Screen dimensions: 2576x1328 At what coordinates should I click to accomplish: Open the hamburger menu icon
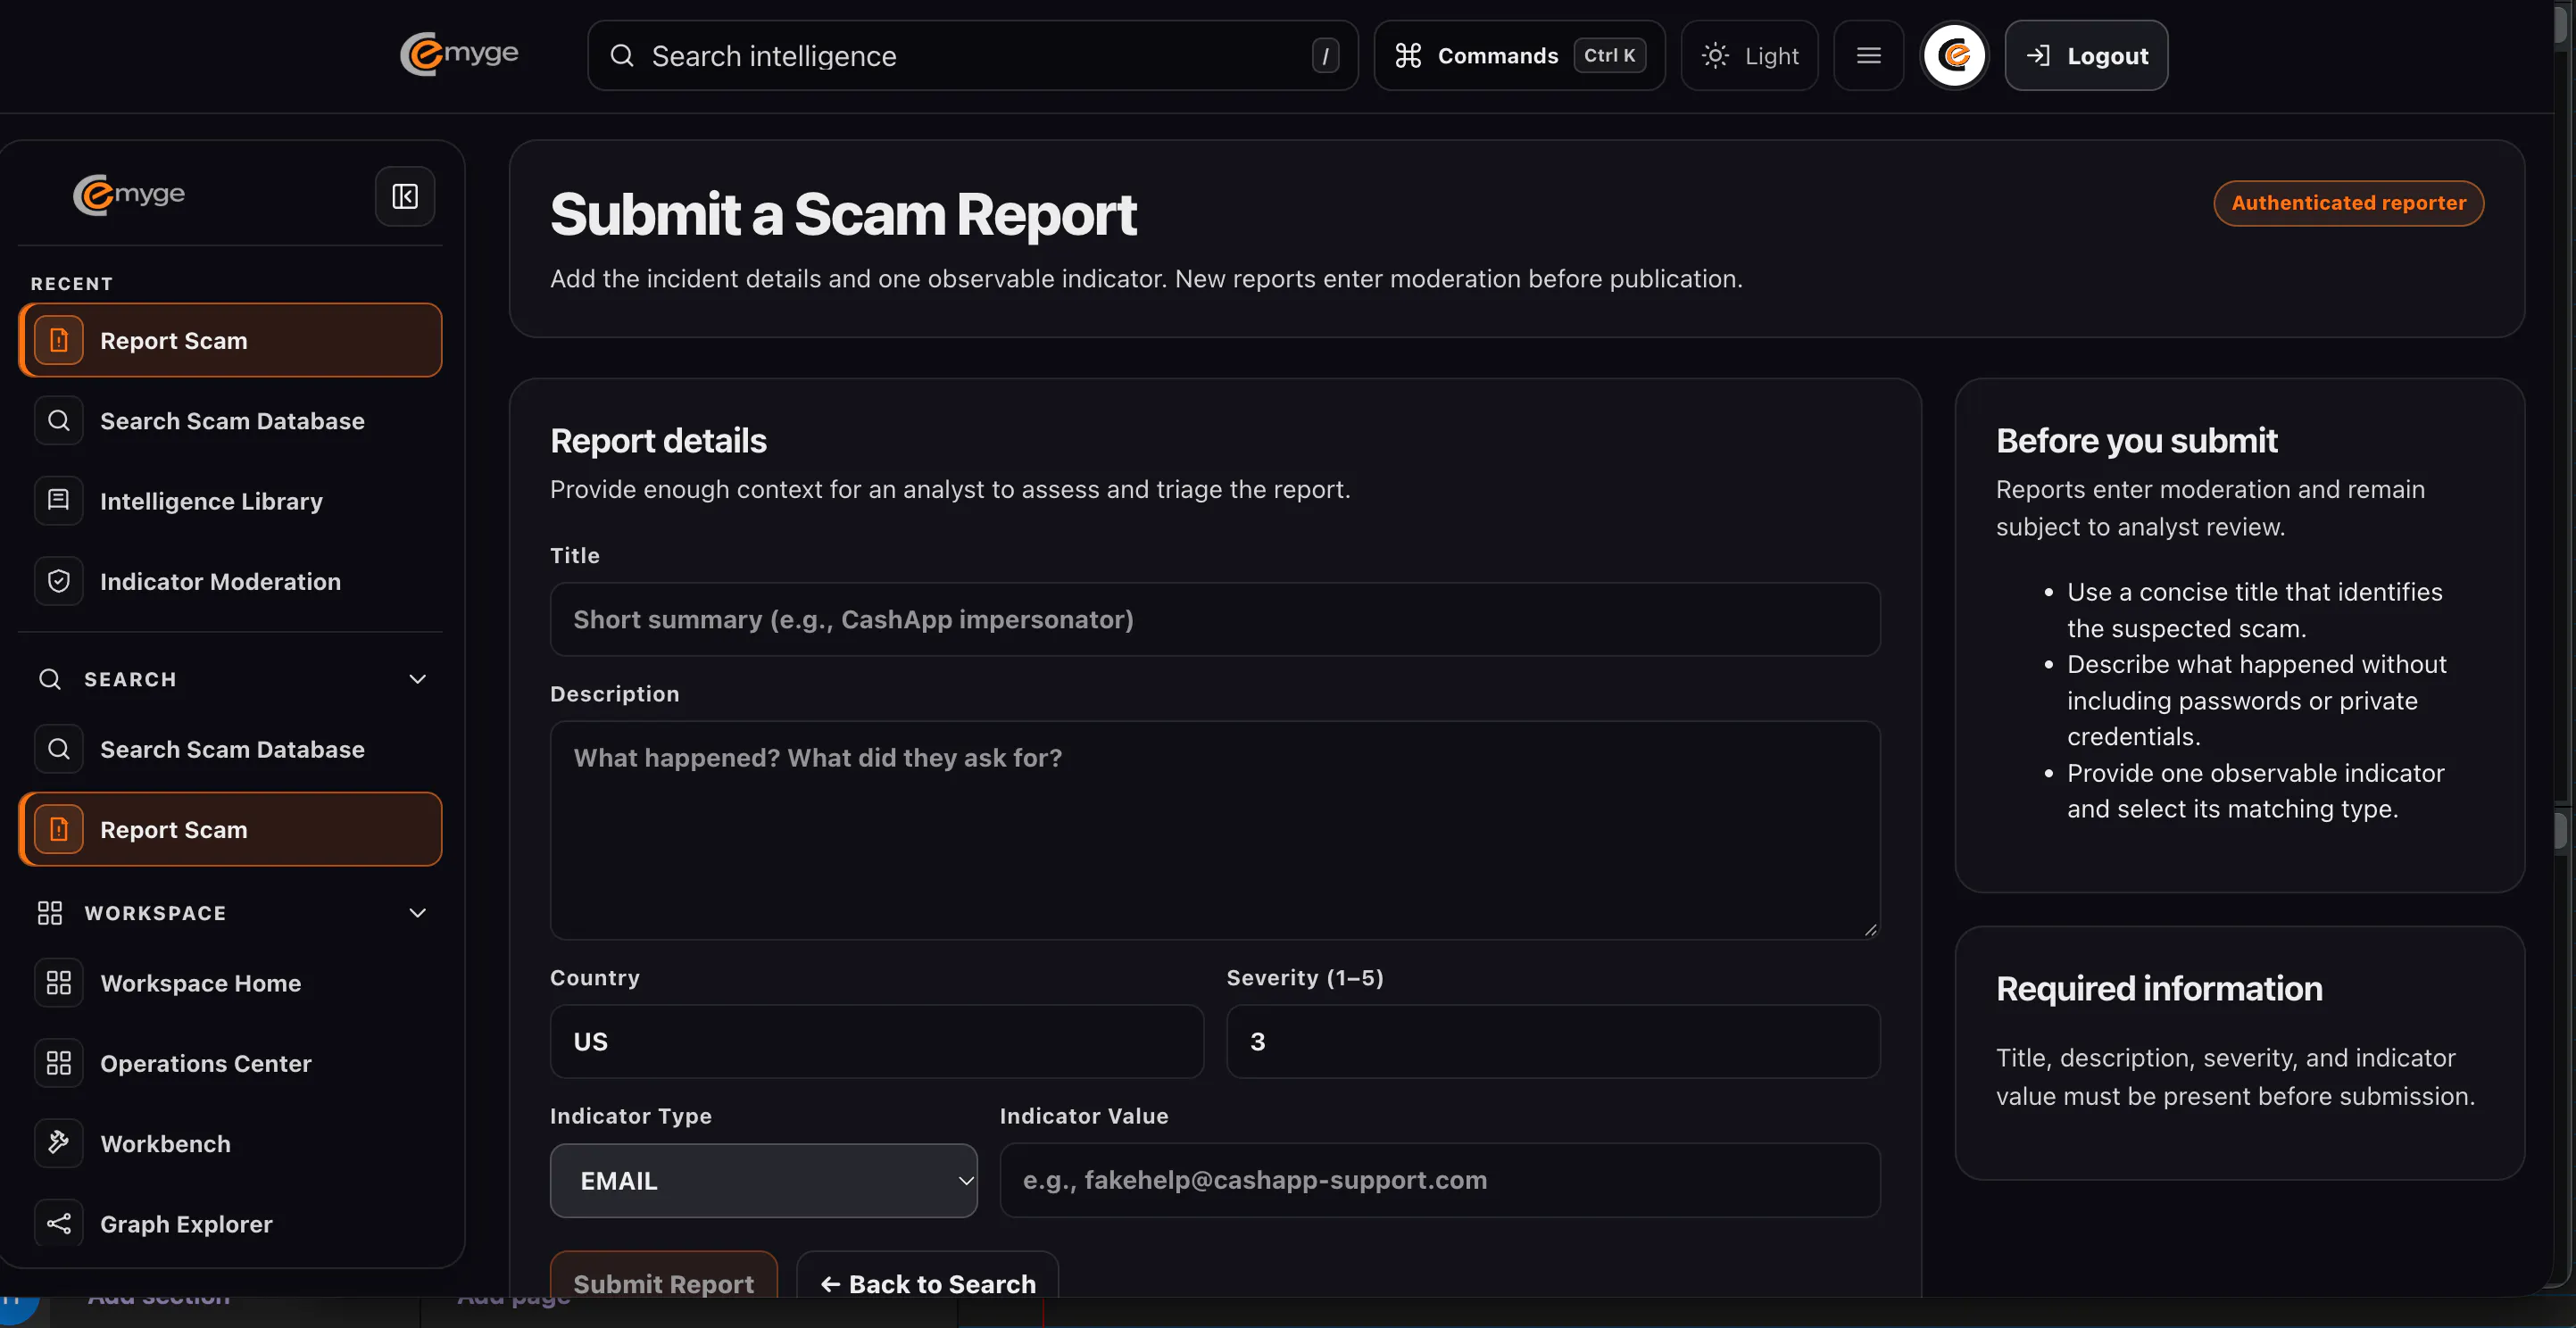pyautogui.click(x=1868, y=56)
